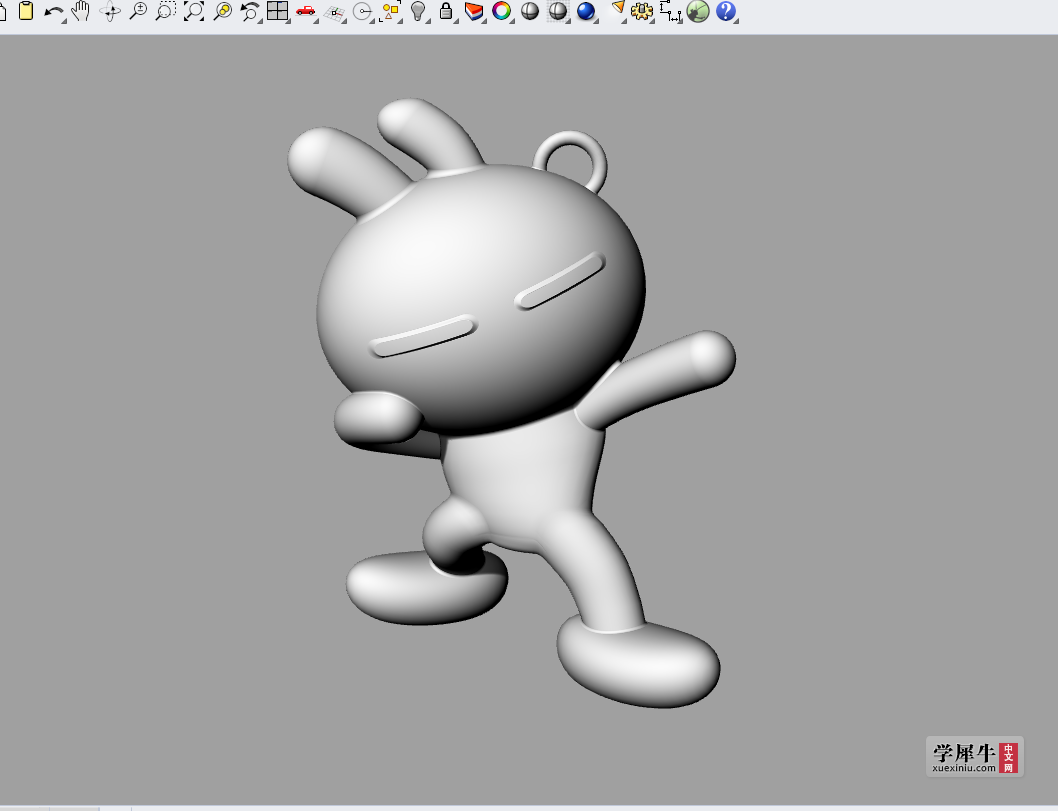Click the gray shaded sphere icon
The image size is (1058, 811).
[530, 11]
